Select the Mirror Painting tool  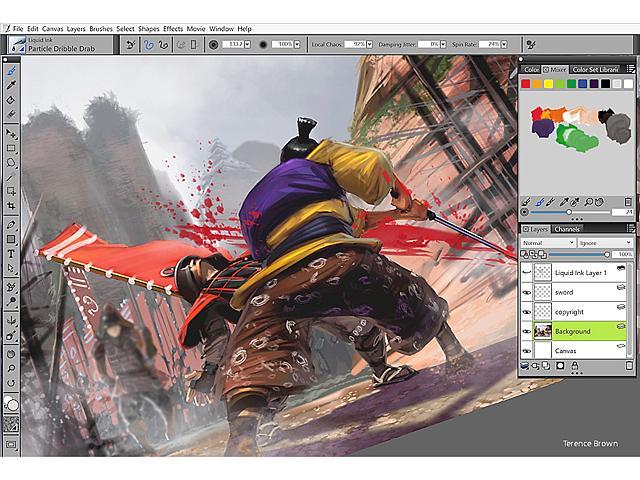pyautogui.click(x=11, y=321)
